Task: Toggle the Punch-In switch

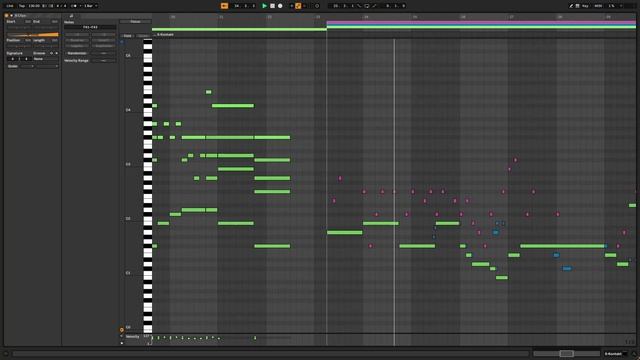Action: pyautogui.click(x=359, y=6)
